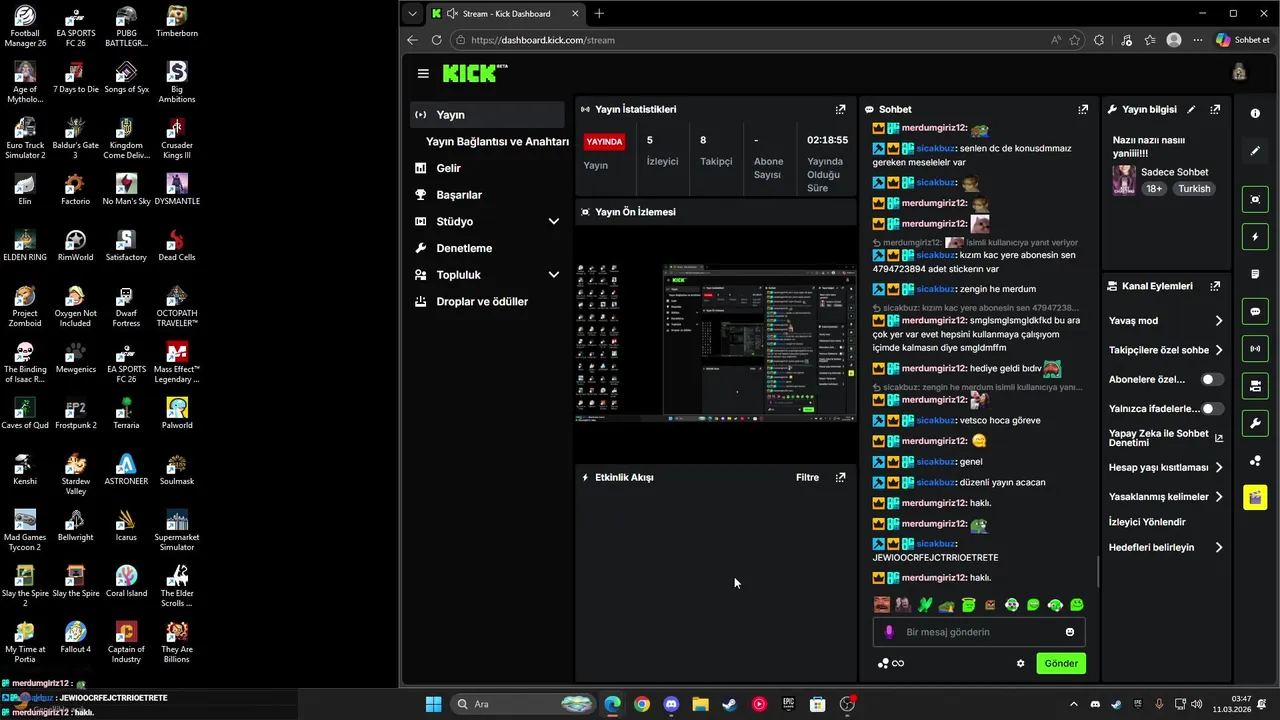Open emoji picker in message box
1280x720 pixels.
(1070, 632)
